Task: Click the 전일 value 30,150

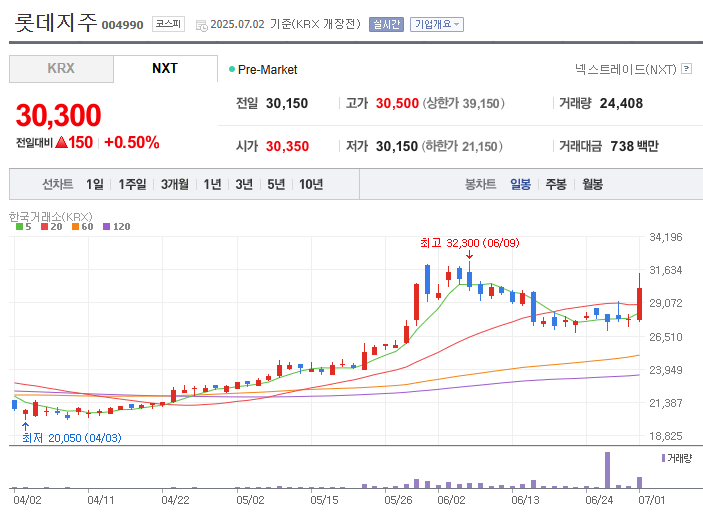Action: click(x=287, y=104)
